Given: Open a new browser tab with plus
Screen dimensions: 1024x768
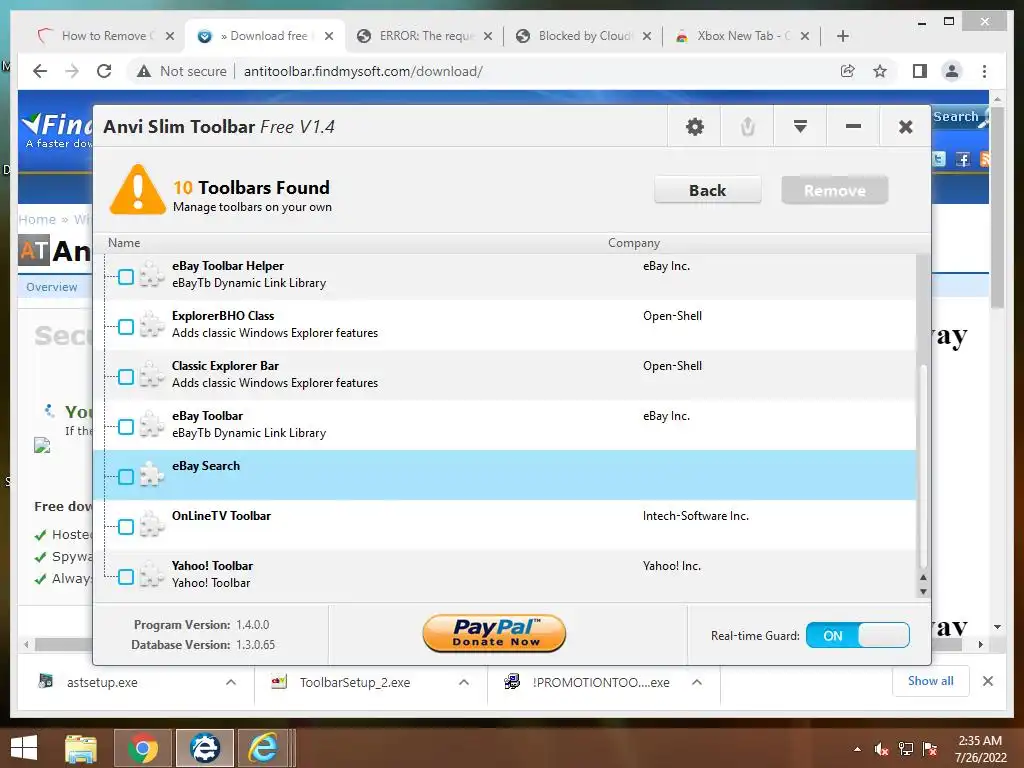Looking at the screenshot, I should point(842,36).
